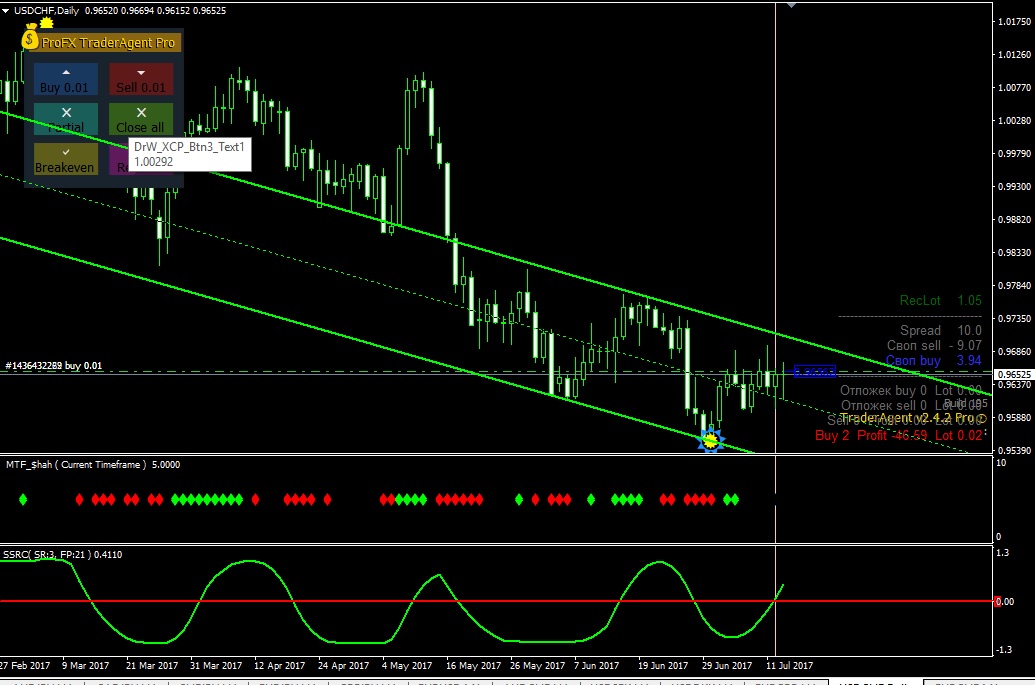Viewport: 1035px width, 685px height.
Task: Click the Отложек buy 0 line
Action: 911,391
